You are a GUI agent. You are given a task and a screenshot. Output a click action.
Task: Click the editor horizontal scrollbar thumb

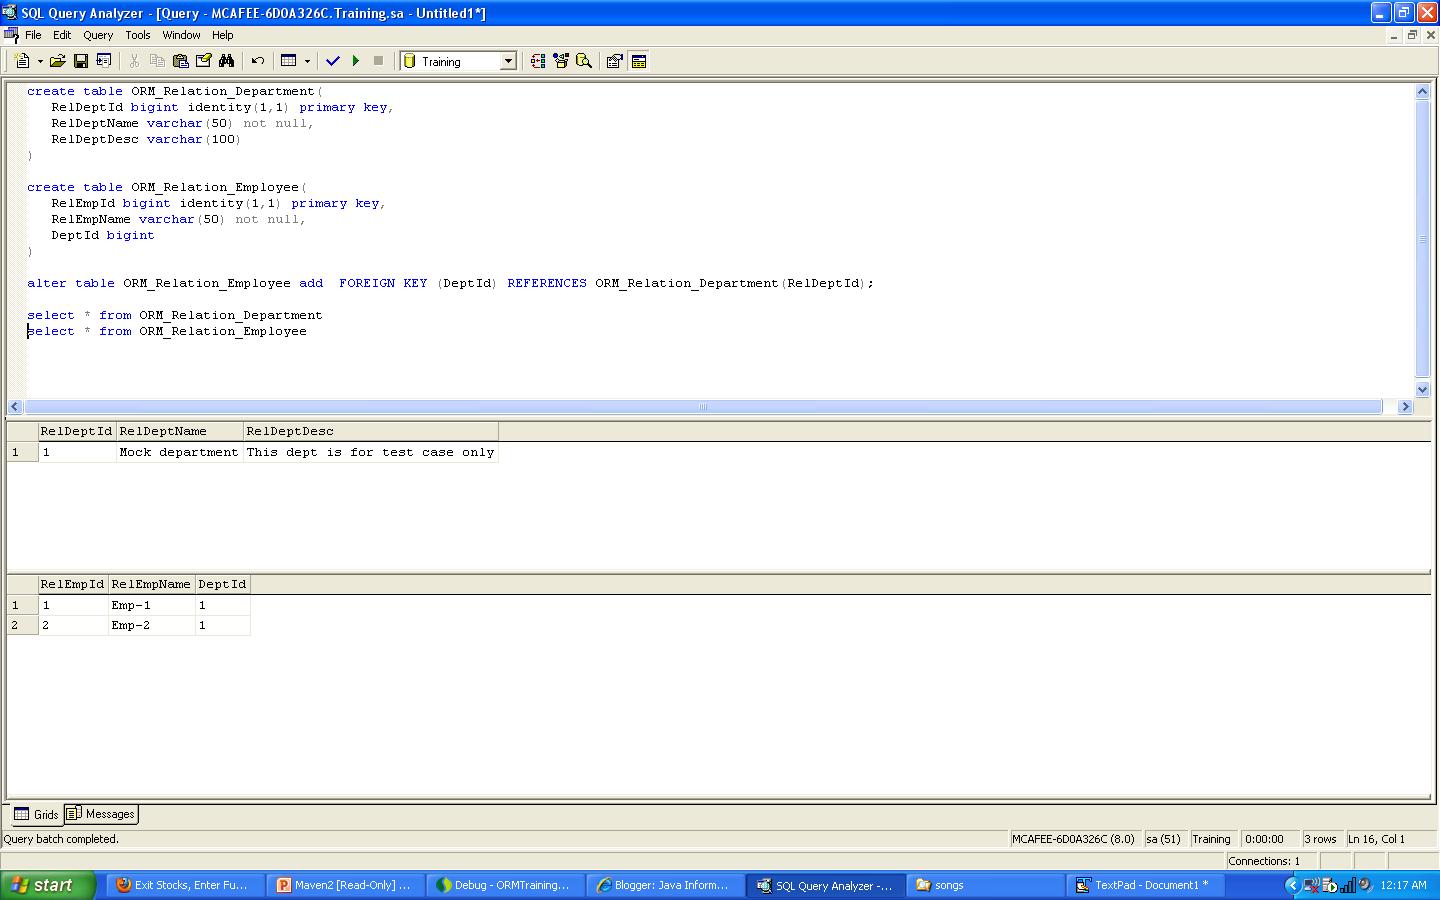703,407
